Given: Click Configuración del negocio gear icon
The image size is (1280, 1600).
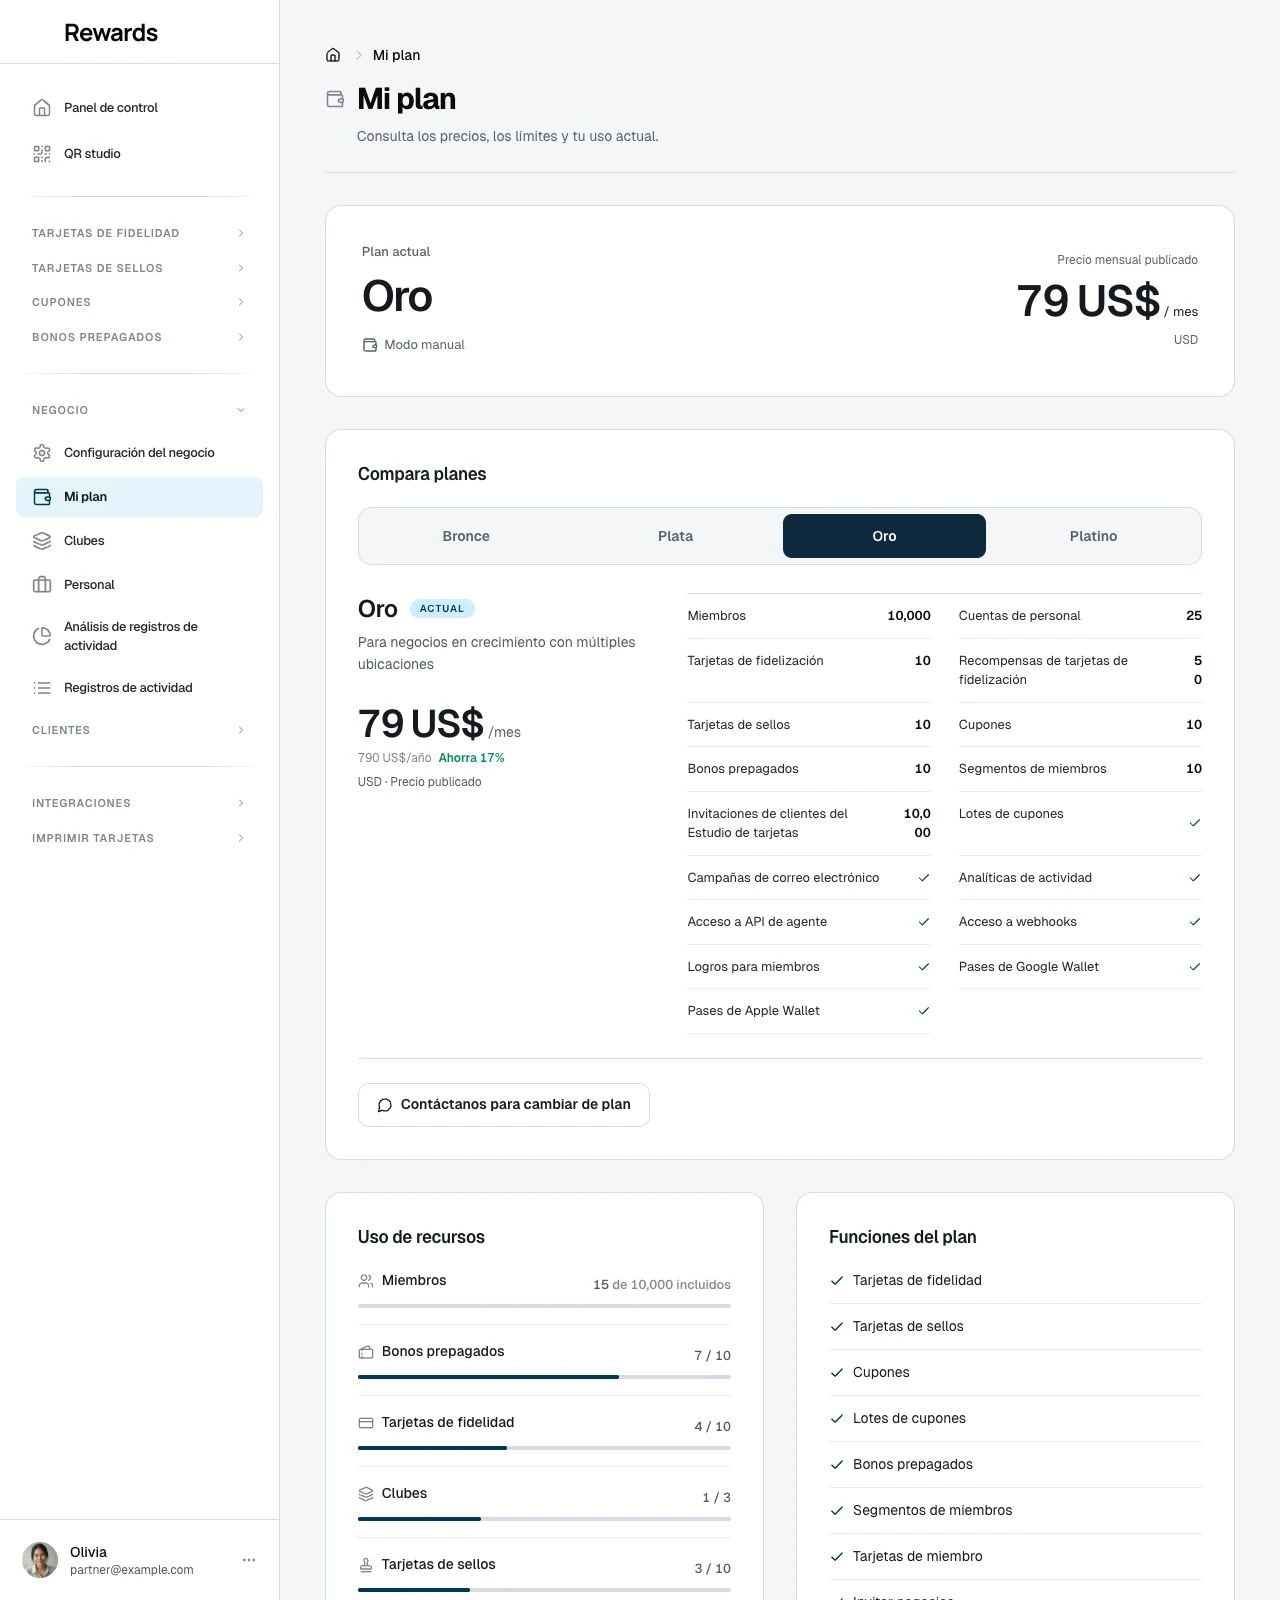Looking at the screenshot, I should (x=42, y=453).
